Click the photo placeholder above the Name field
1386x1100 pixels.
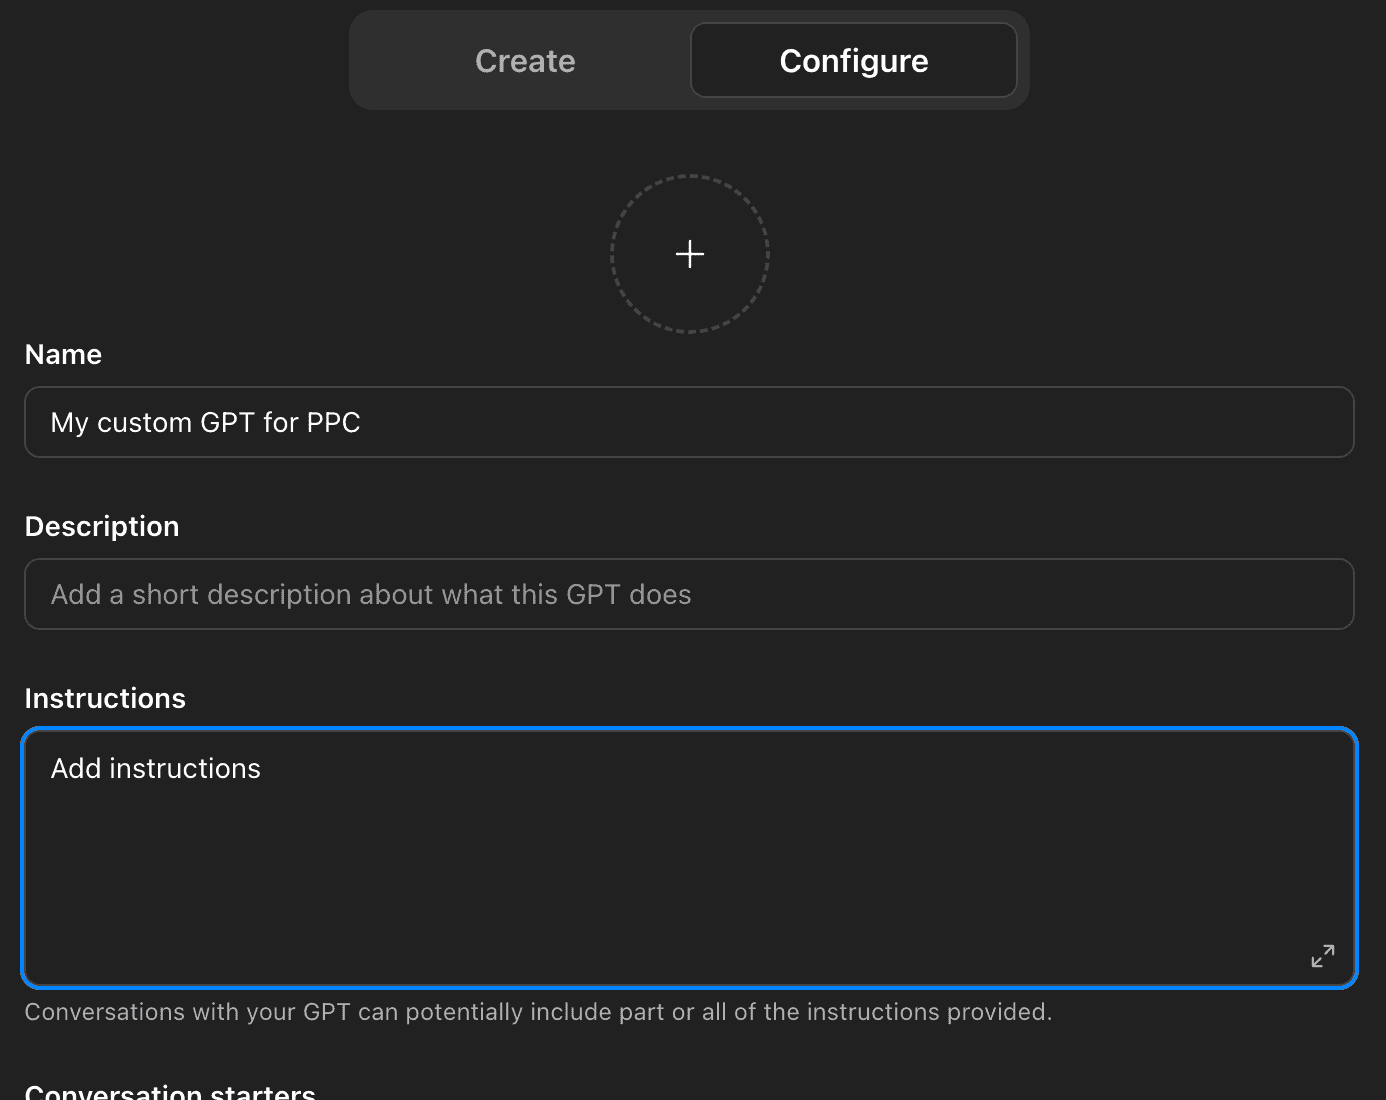coord(689,254)
